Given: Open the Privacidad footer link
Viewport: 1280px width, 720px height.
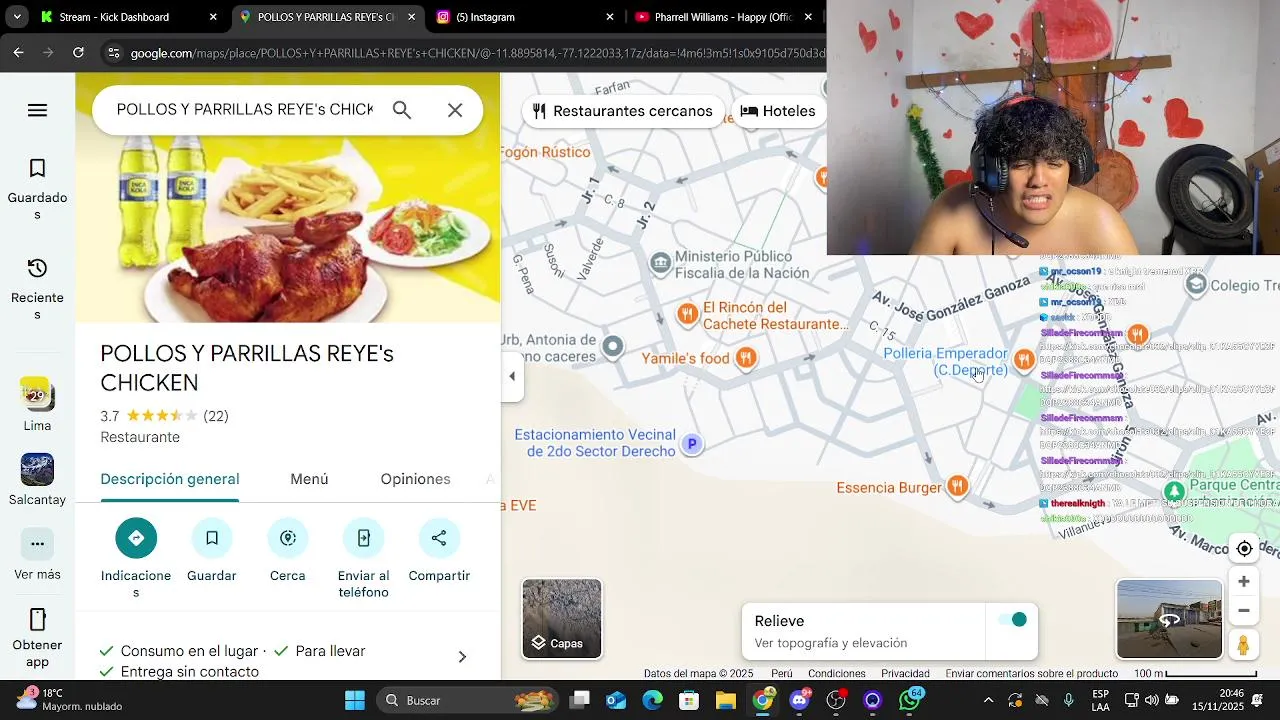Looking at the screenshot, I should 905,674.
